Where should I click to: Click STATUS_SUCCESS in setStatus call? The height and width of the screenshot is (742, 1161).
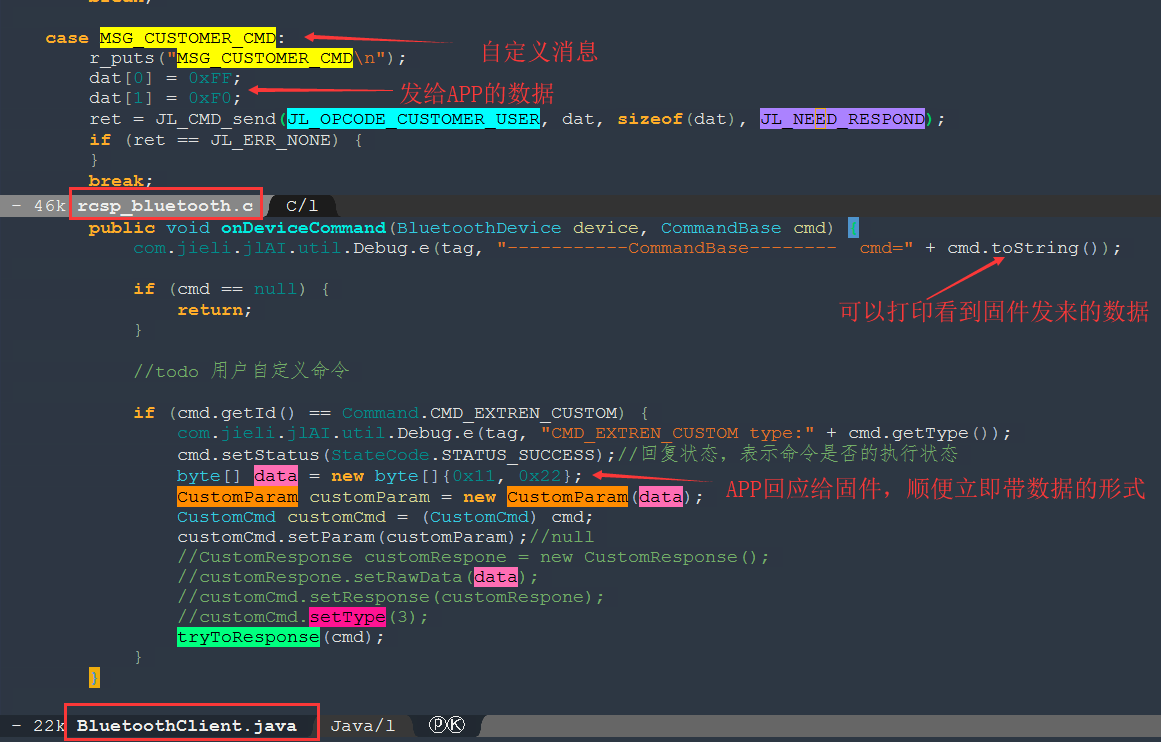click(x=518, y=454)
